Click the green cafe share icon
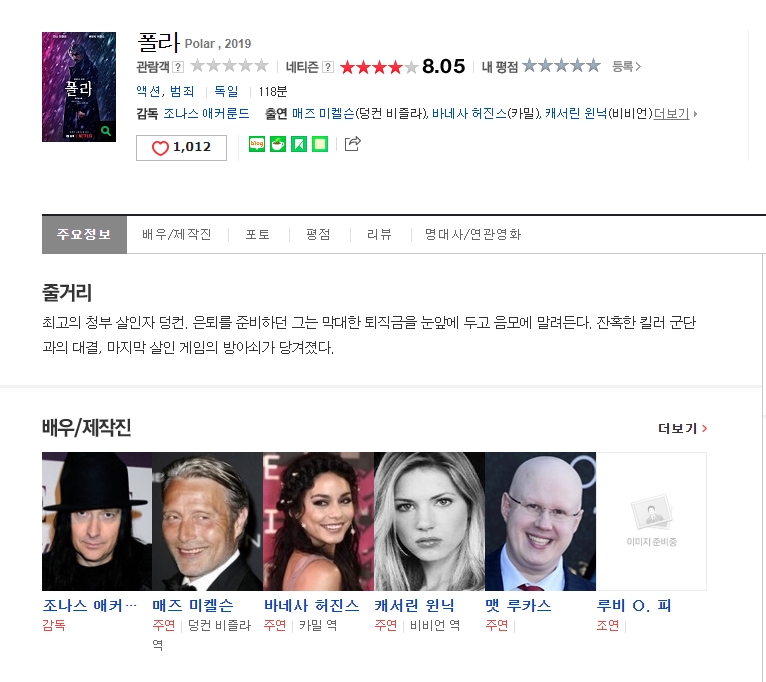The width and height of the screenshot is (766, 682). (x=278, y=144)
